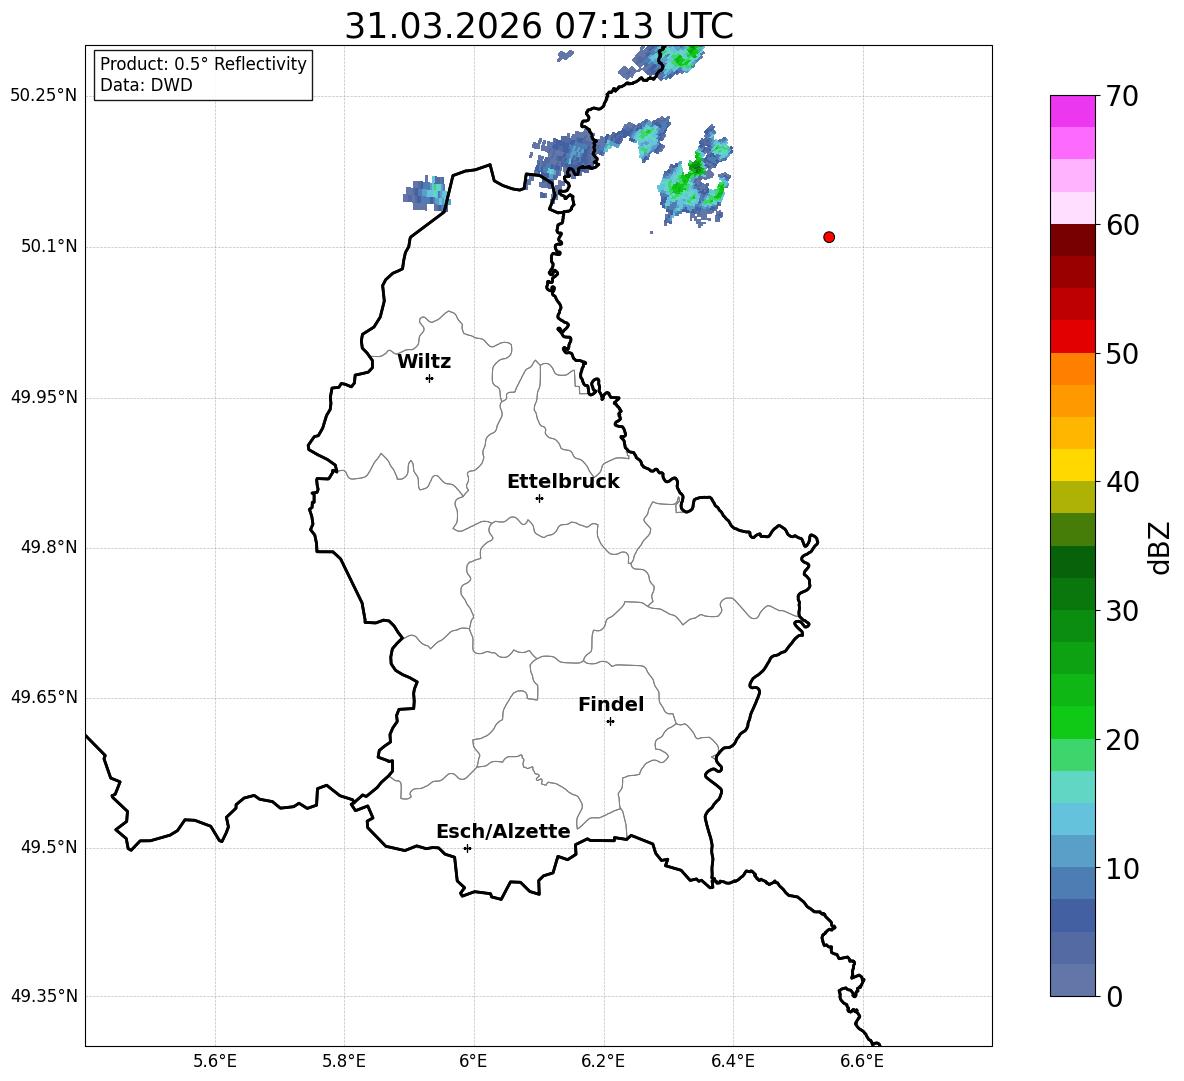
Task: Click the colorbar tick label '70'
Action: coord(1122,96)
